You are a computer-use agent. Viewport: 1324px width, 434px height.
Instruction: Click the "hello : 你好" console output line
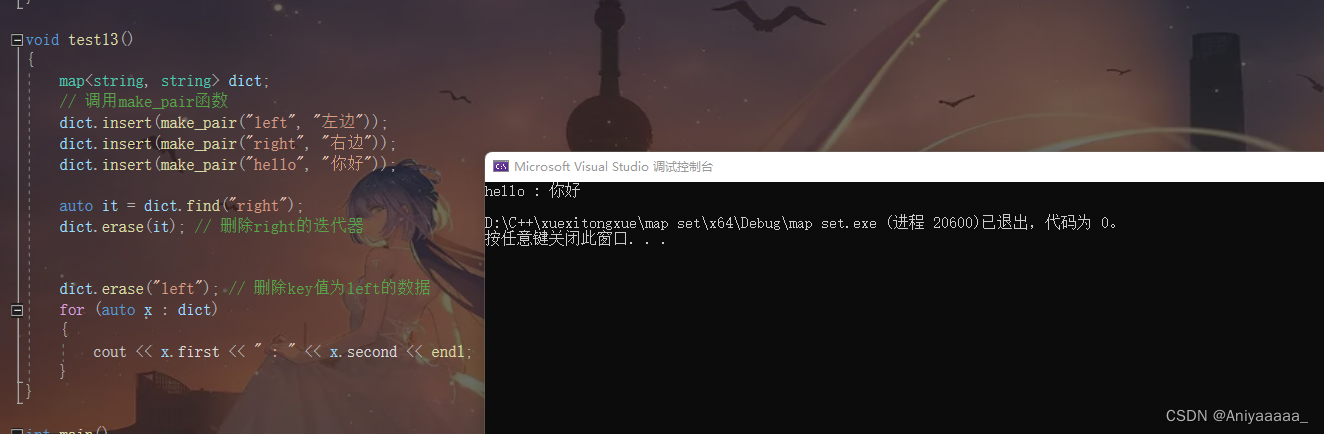click(532, 191)
